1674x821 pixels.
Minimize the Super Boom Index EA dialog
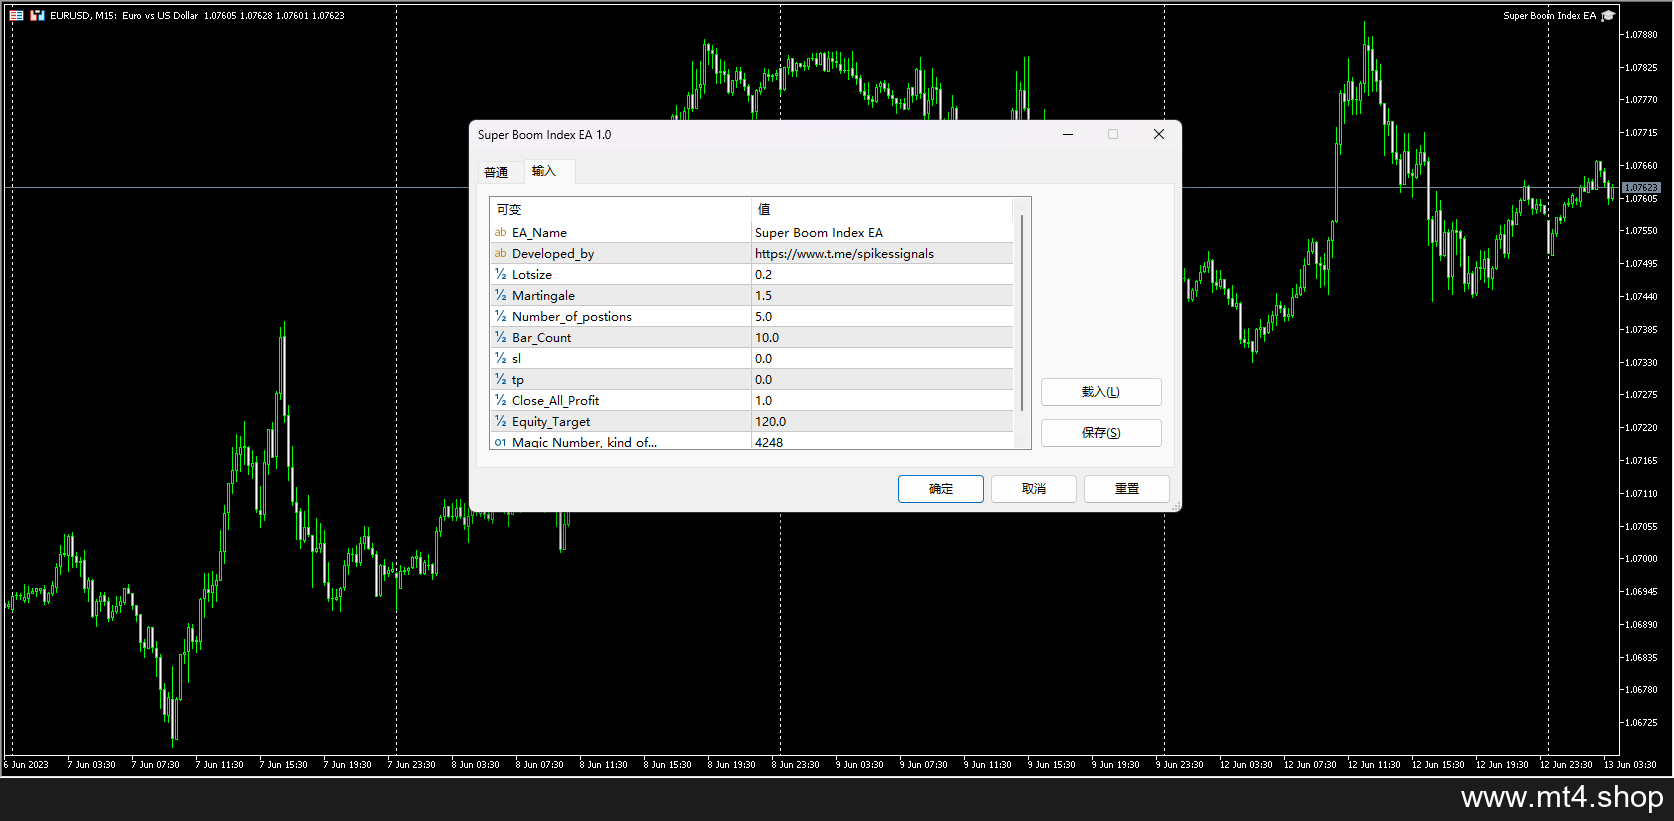1067,135
